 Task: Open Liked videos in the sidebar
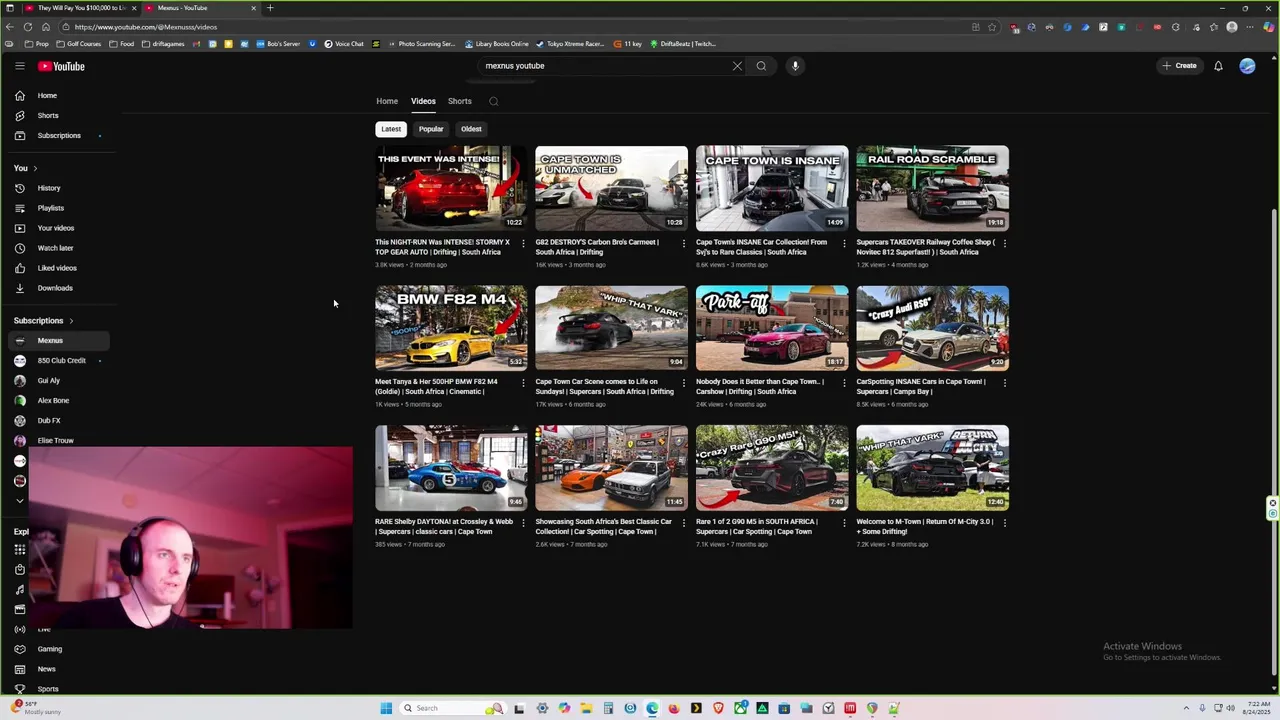[x=58, y=268]
